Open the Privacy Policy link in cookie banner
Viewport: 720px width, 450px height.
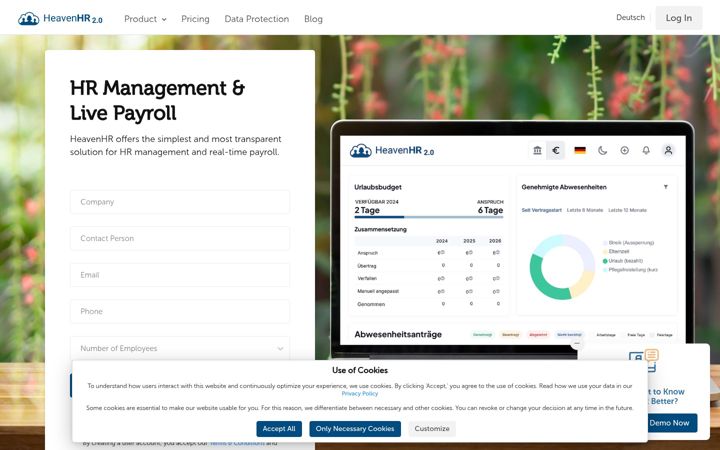(360, 394)
